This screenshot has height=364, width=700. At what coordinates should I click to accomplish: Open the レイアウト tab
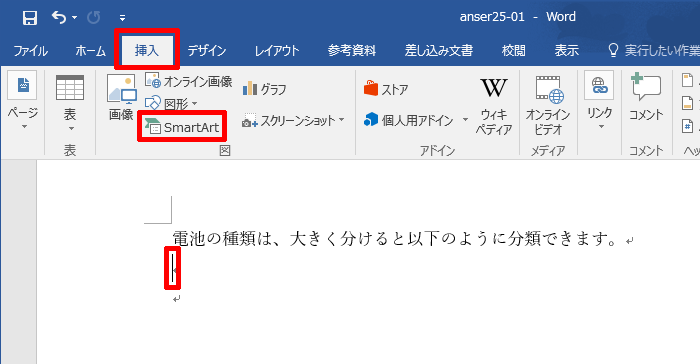[277, 50]
